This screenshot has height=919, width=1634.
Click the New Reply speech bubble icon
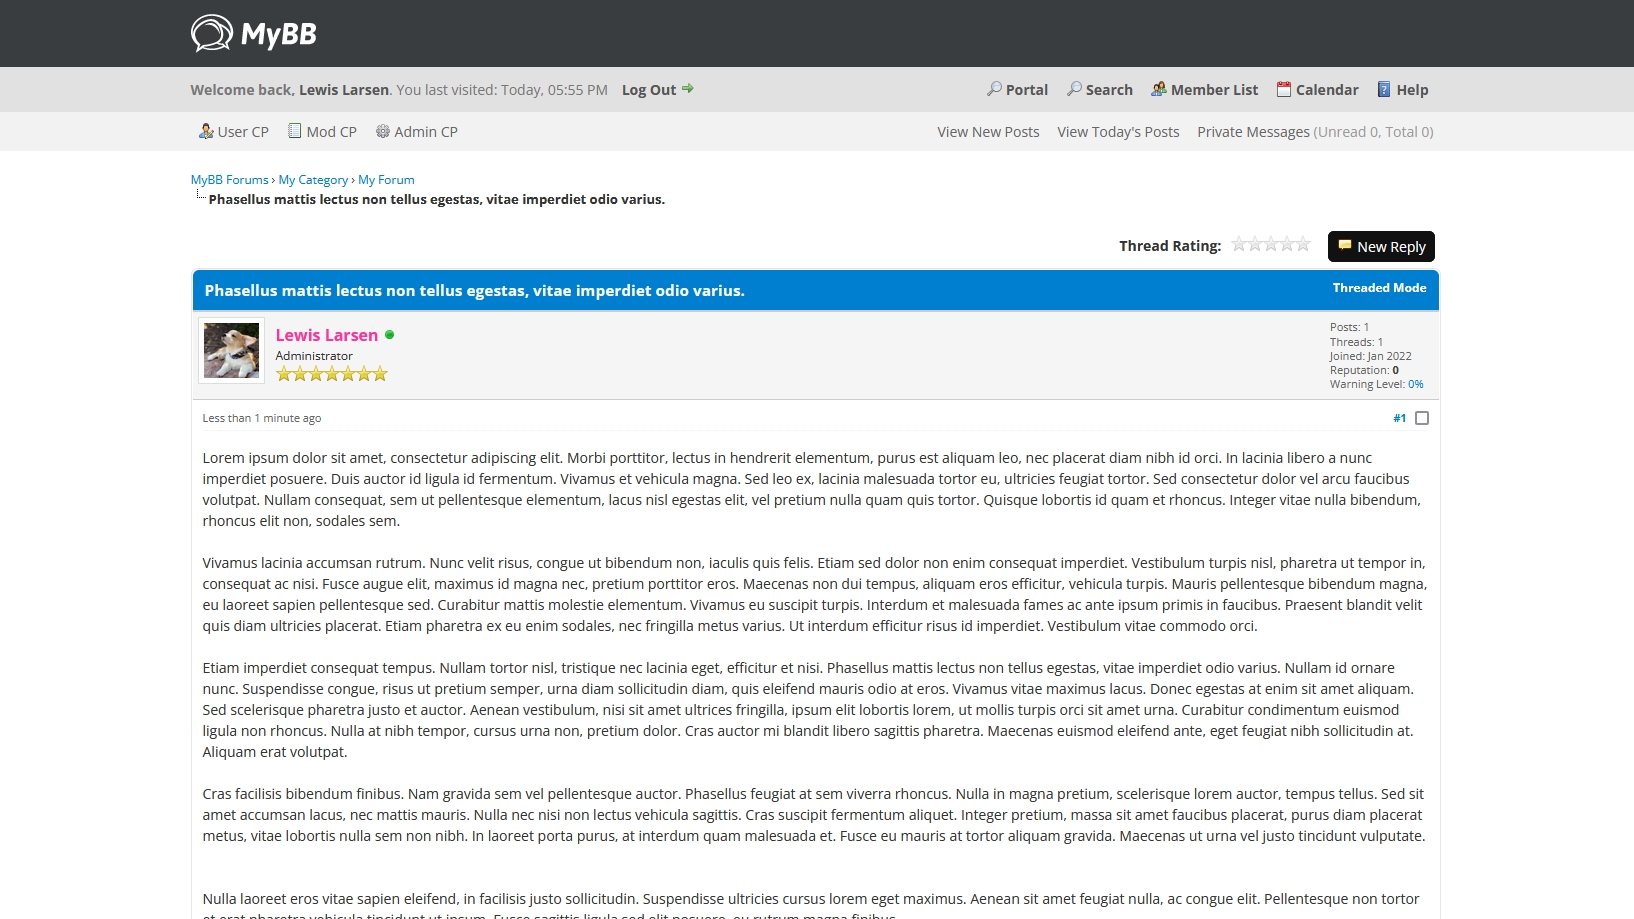[1345, 245]
